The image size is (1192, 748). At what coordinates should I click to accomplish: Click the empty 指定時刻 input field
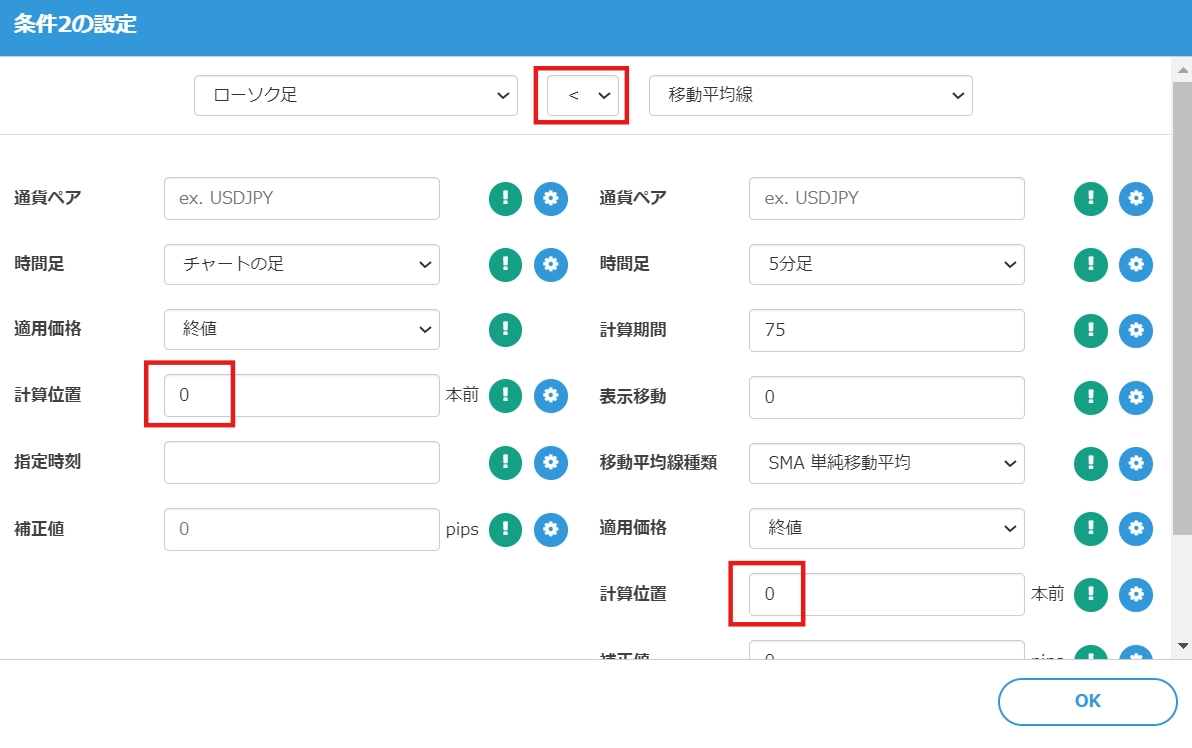[301, 462]
